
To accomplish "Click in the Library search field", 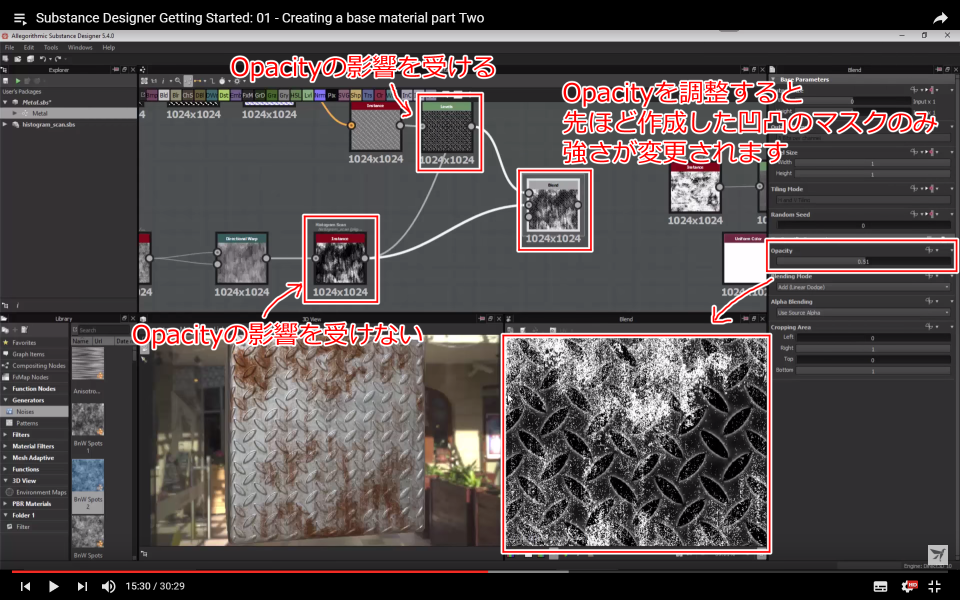I will pyautogui.click(x=104, y=330).
